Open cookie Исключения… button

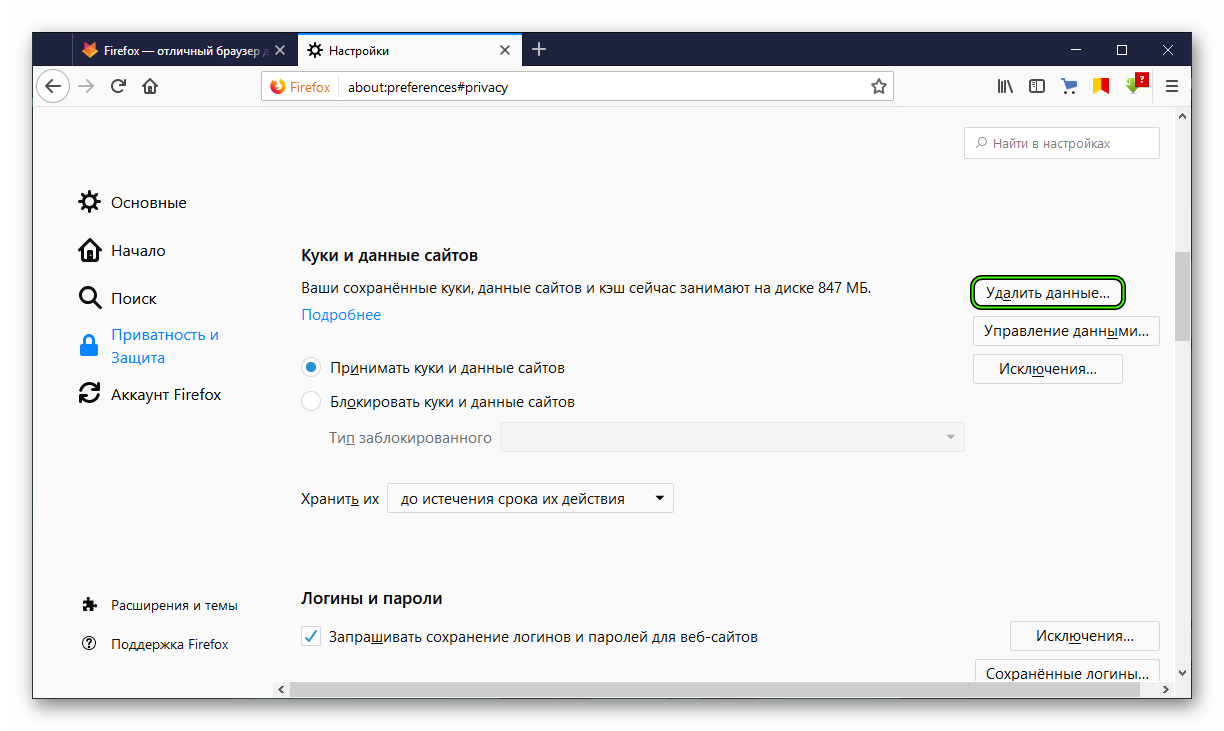(x=1048, y=369)
